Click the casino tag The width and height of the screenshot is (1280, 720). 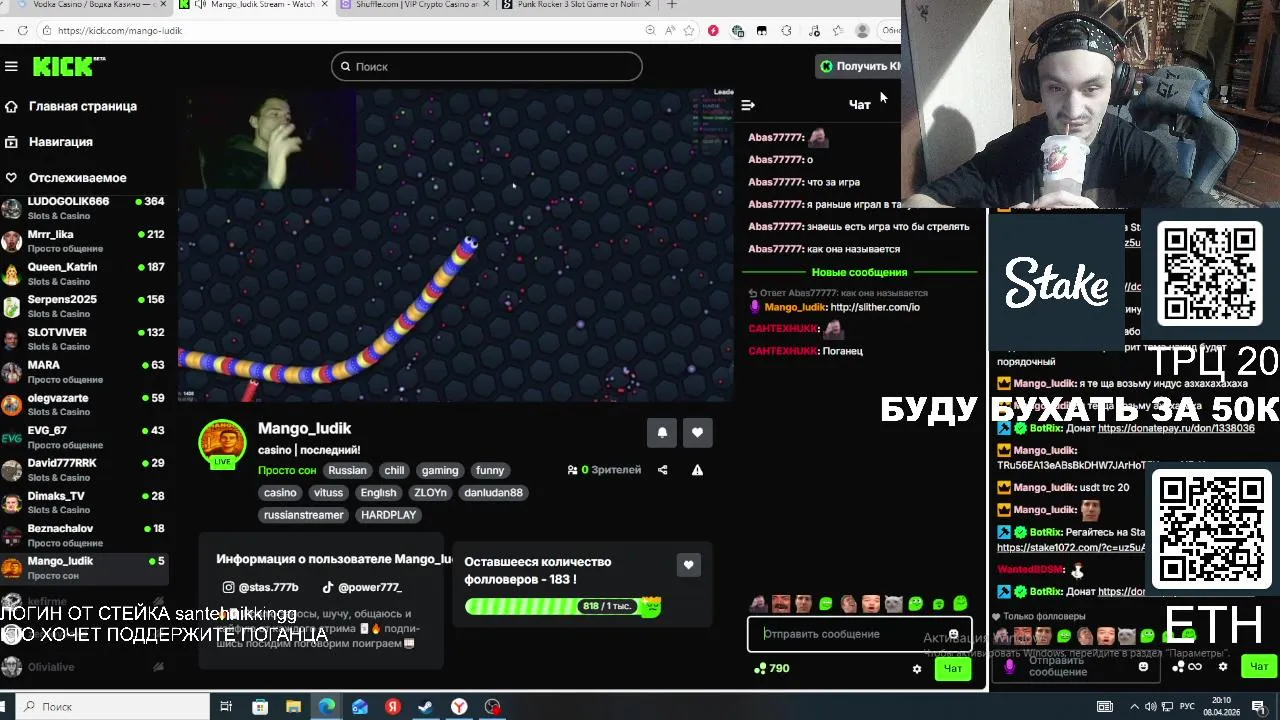pyautogui.click(x=280, y=493)
